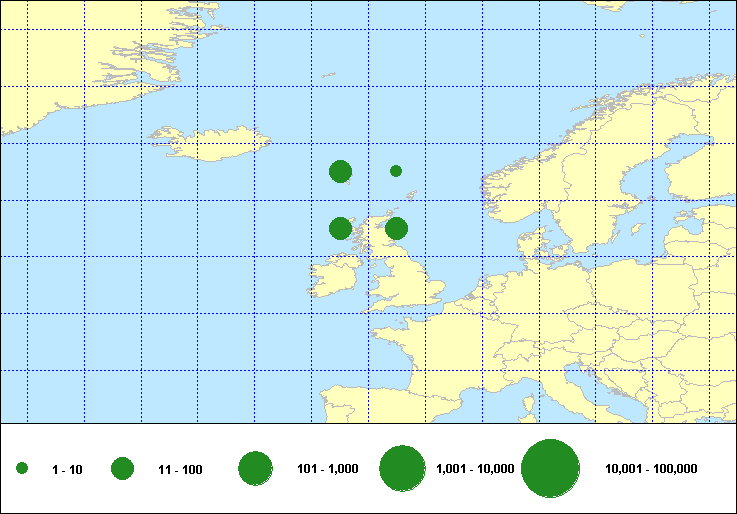The image size is (737, 514).
Task: Click the "10,001 - 100,000" legend label
Action: coord(651,469)
